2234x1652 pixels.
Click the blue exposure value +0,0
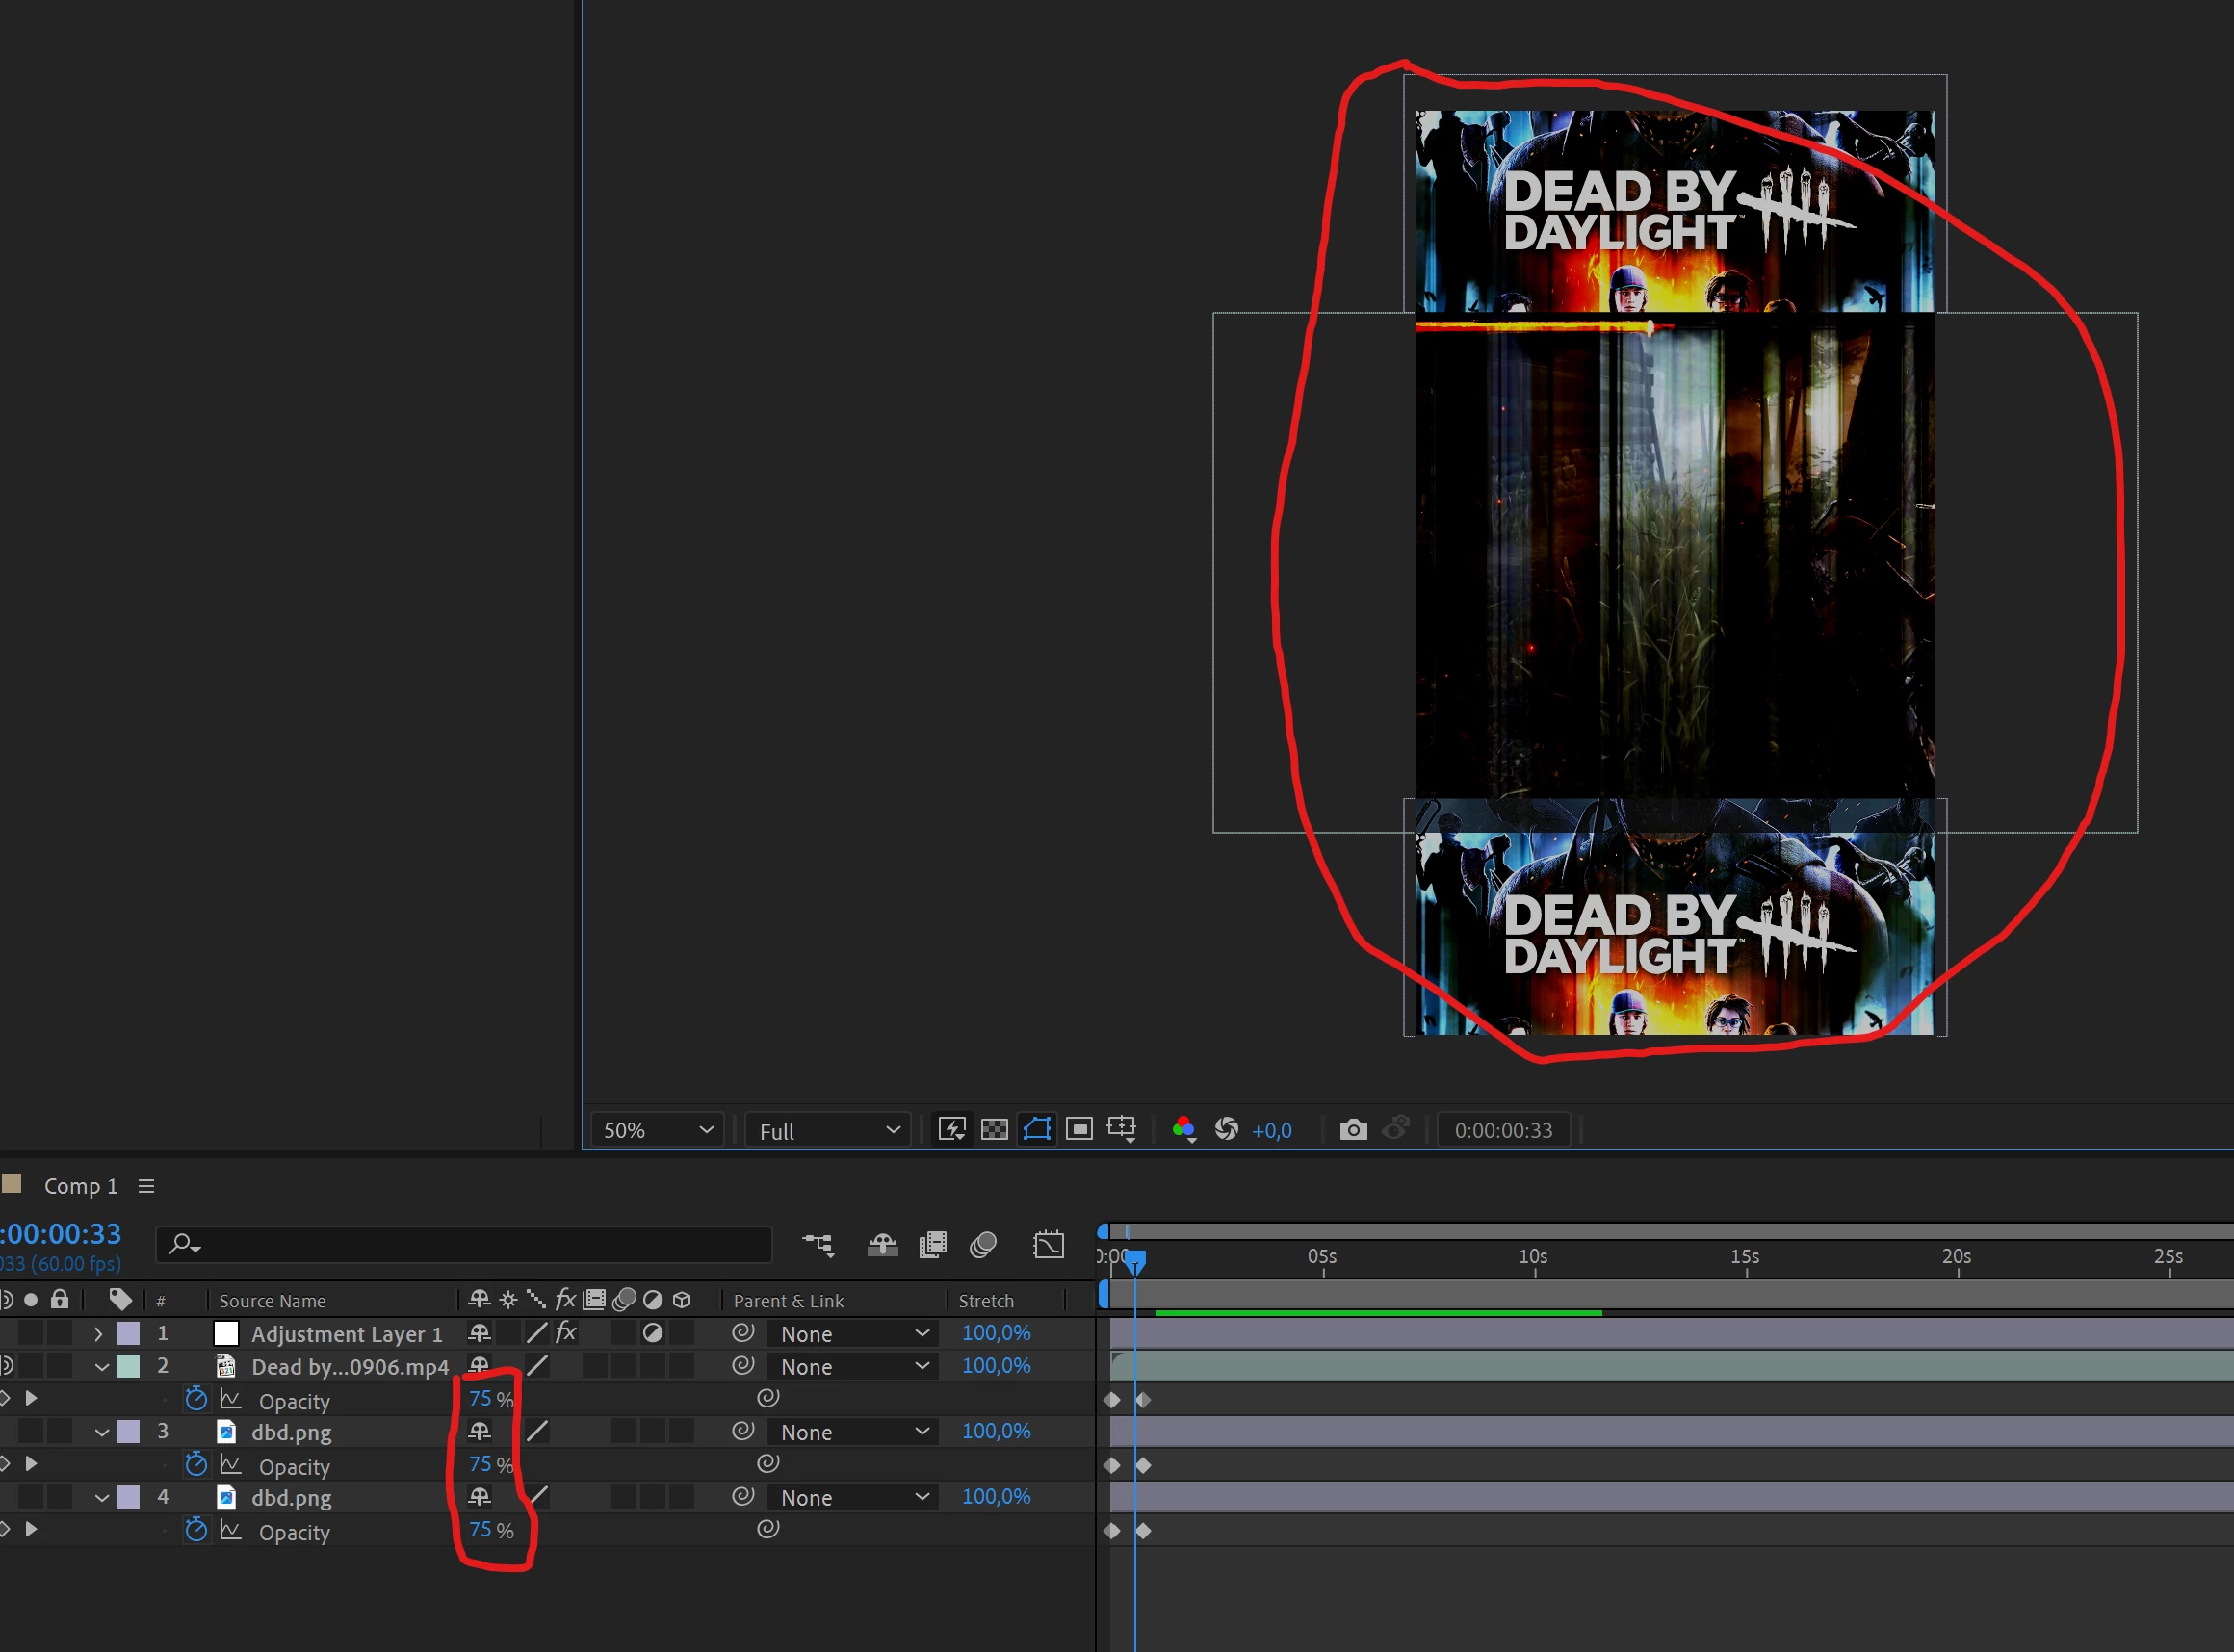(1271, 1131)
